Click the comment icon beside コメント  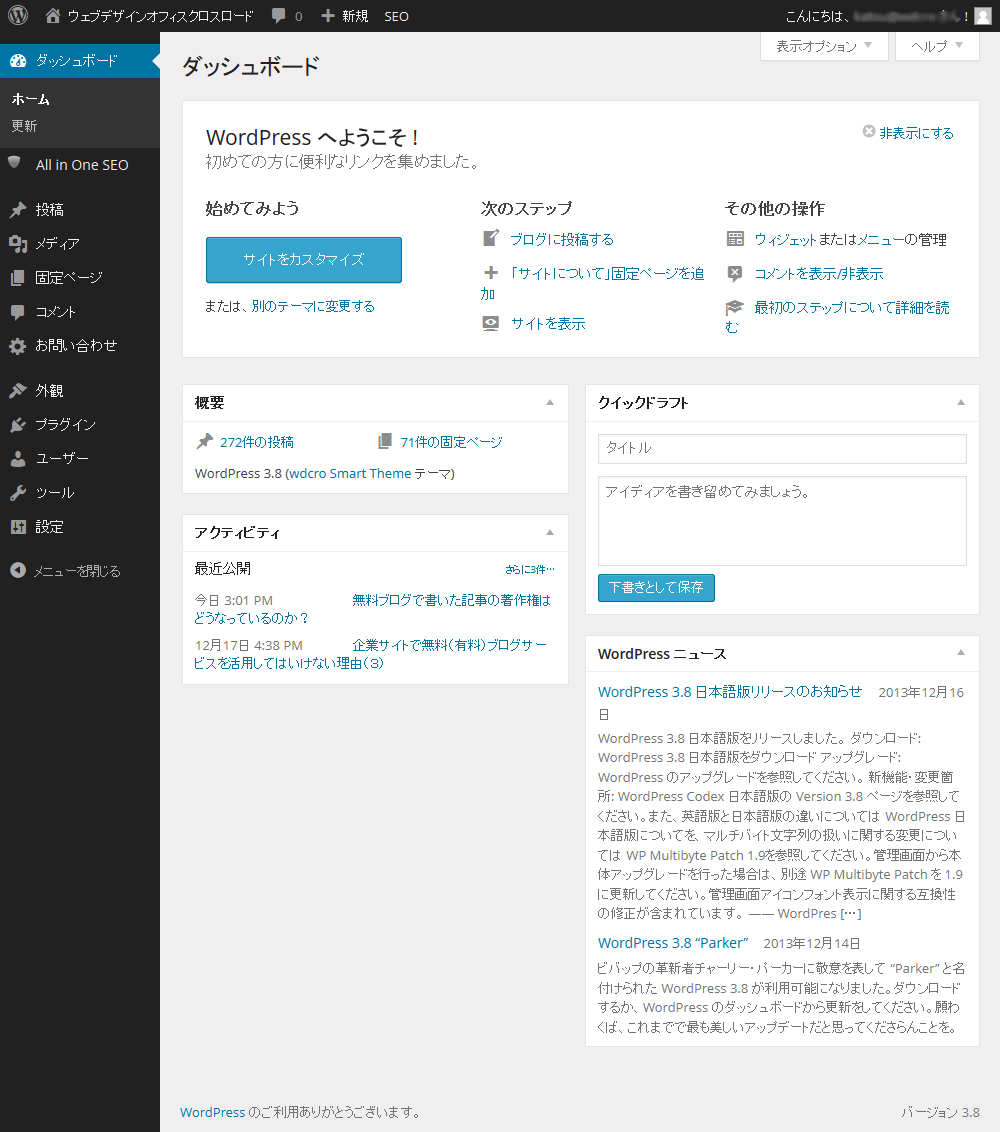[18, 312]
